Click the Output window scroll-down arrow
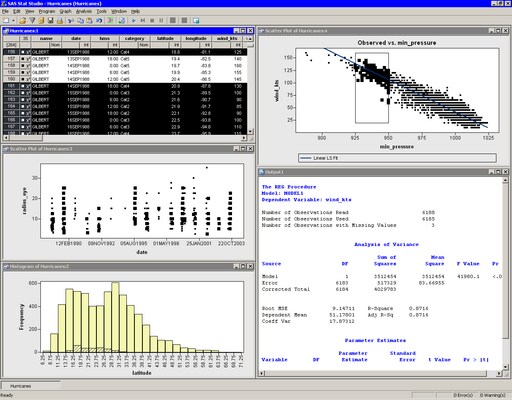The height and width of the screenshot is (400, 512). (505, 367)
